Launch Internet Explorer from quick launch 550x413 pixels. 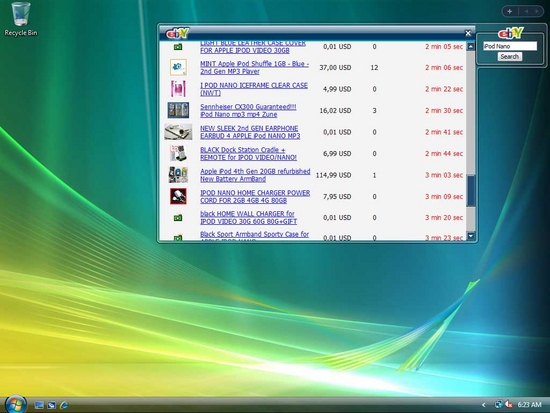pos(64,405)
